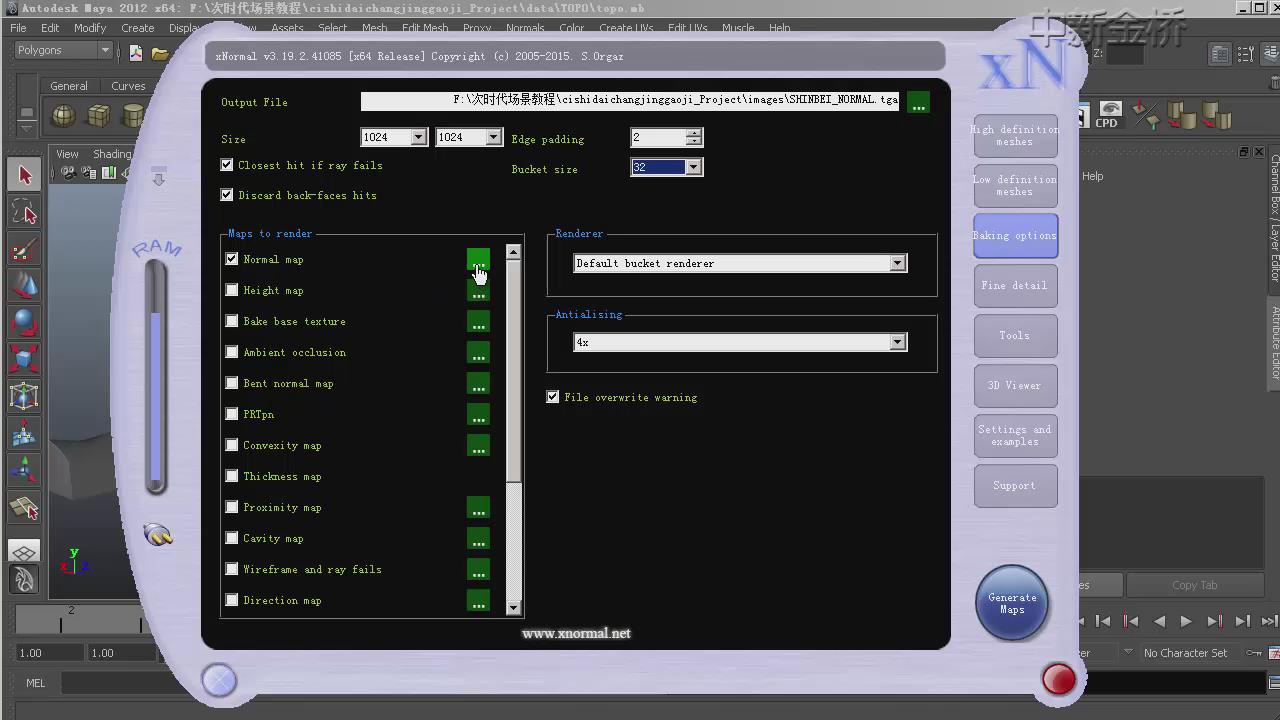This screenshot has width=1280, height=720.
Task: Select Maya's arrow Select tool
Action: coord(24,175)
